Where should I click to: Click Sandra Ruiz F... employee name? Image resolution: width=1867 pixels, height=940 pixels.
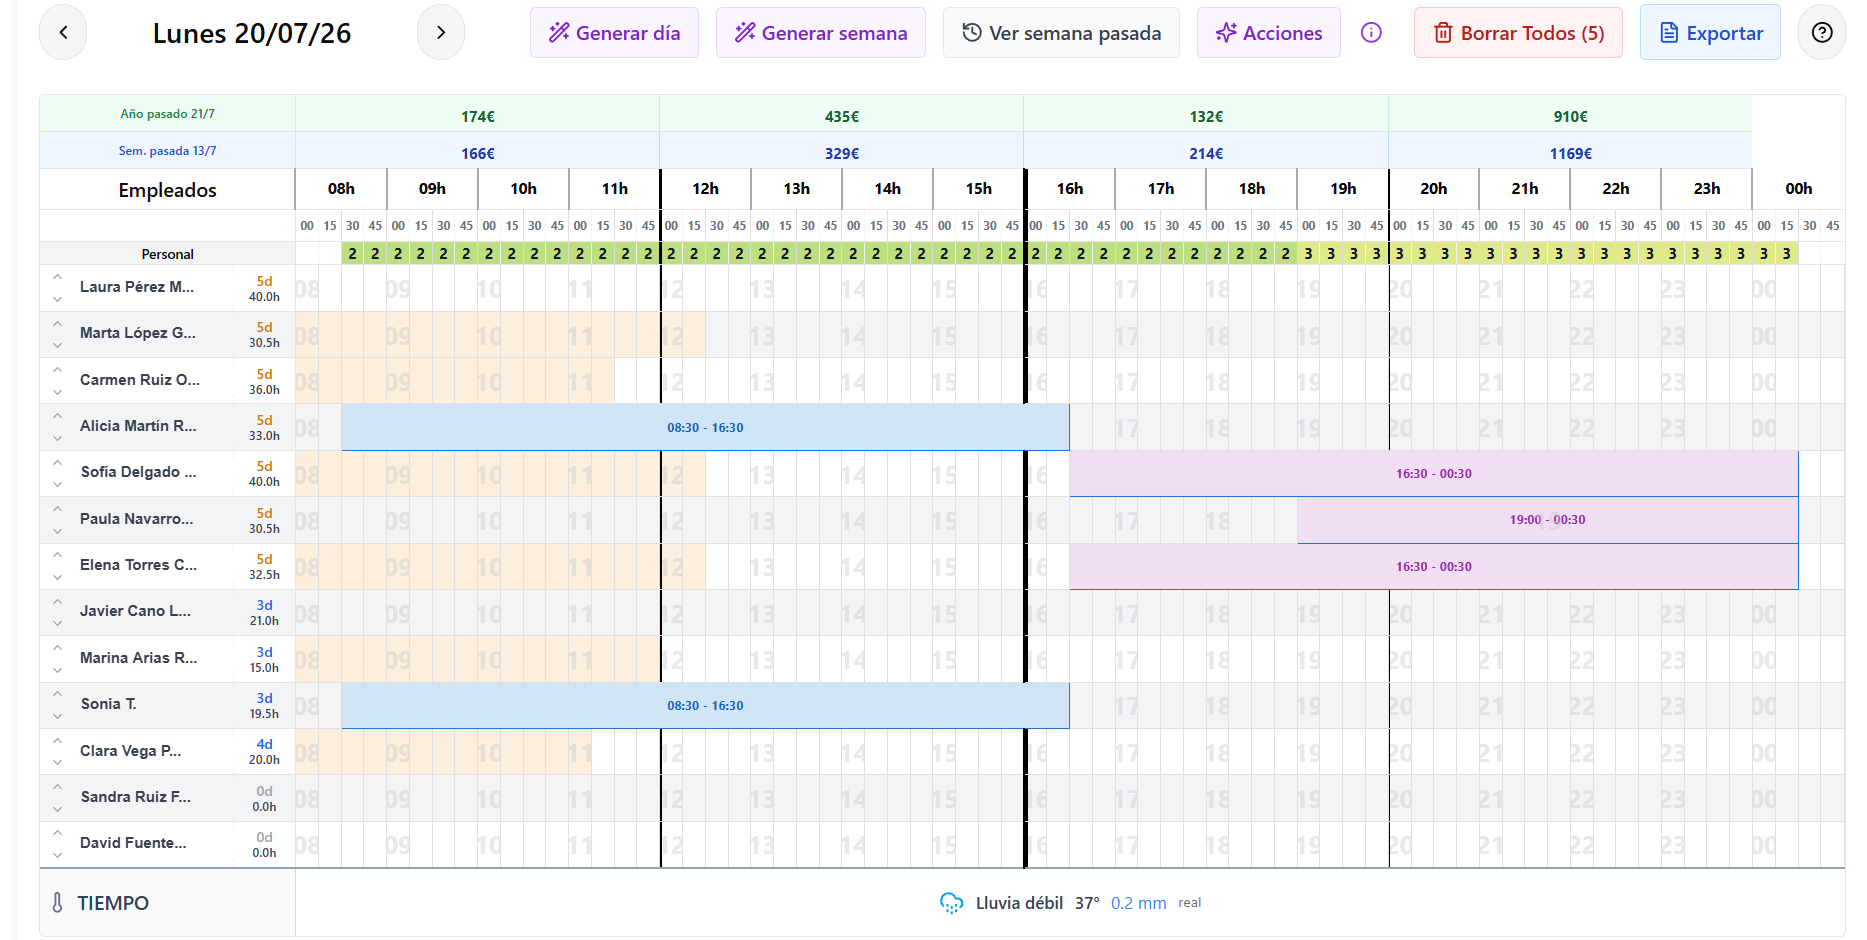[135, 797]
